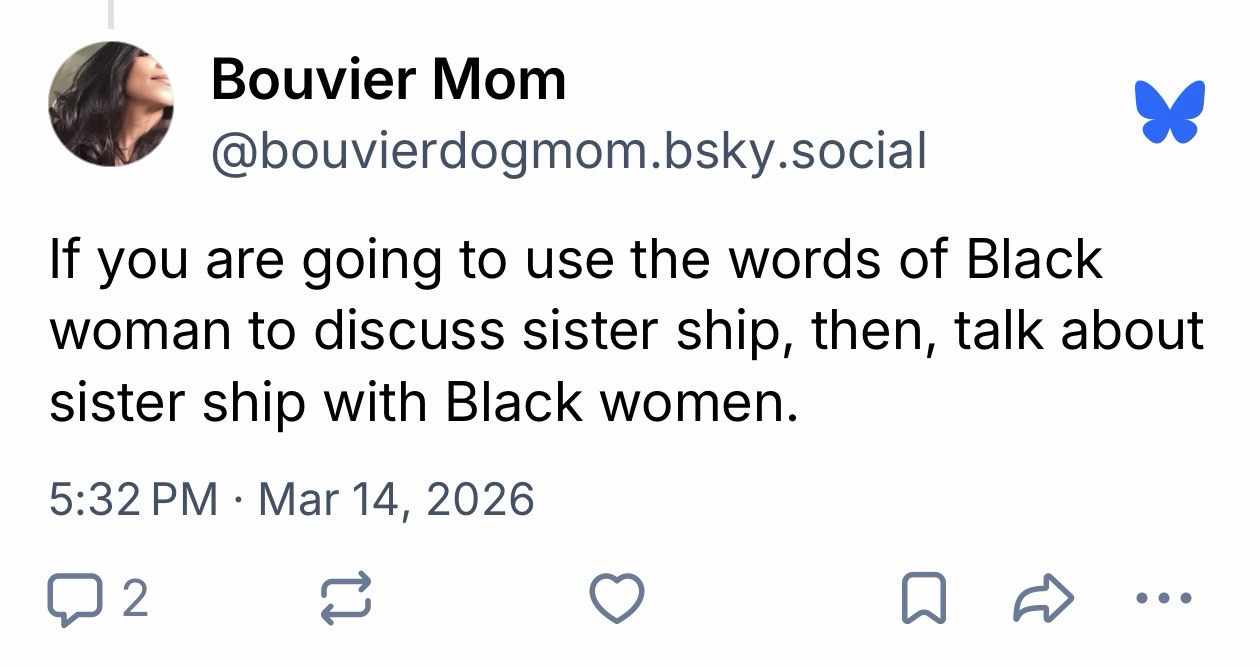Click the first line starting "If you are going"
The image size is (1260, 666).
tap(575, 259)
